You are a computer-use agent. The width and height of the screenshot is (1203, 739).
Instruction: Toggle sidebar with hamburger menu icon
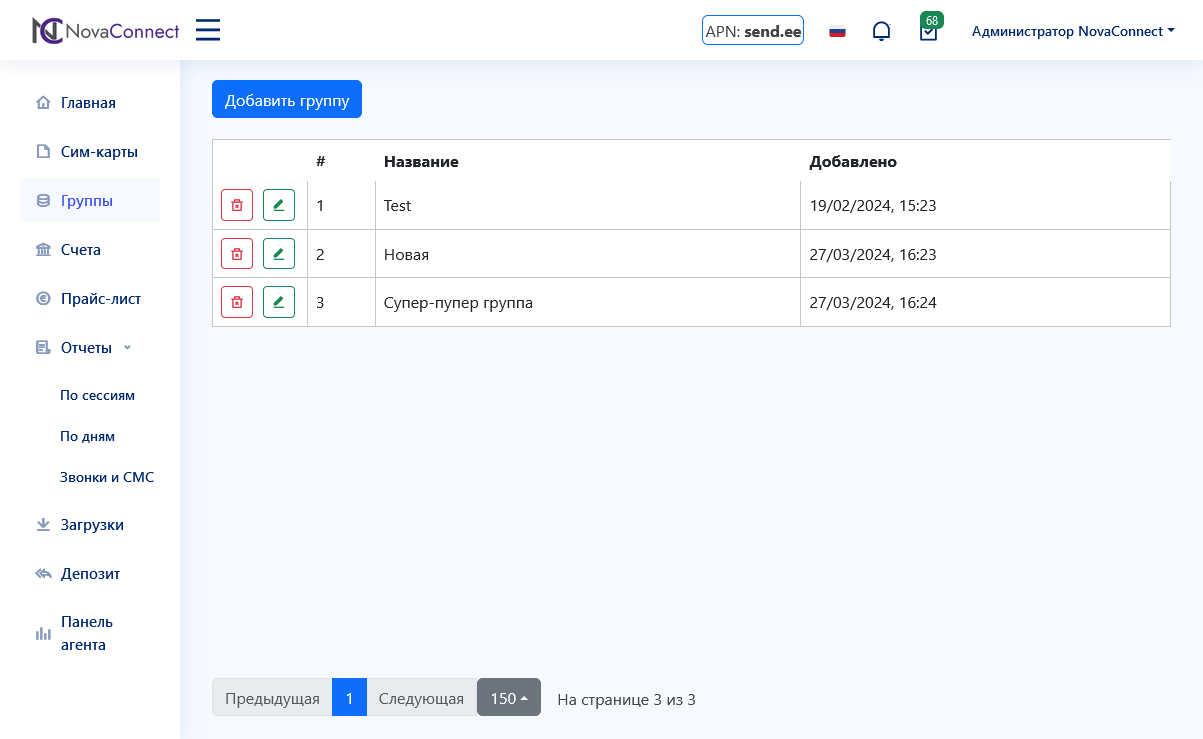coord(208,30)
